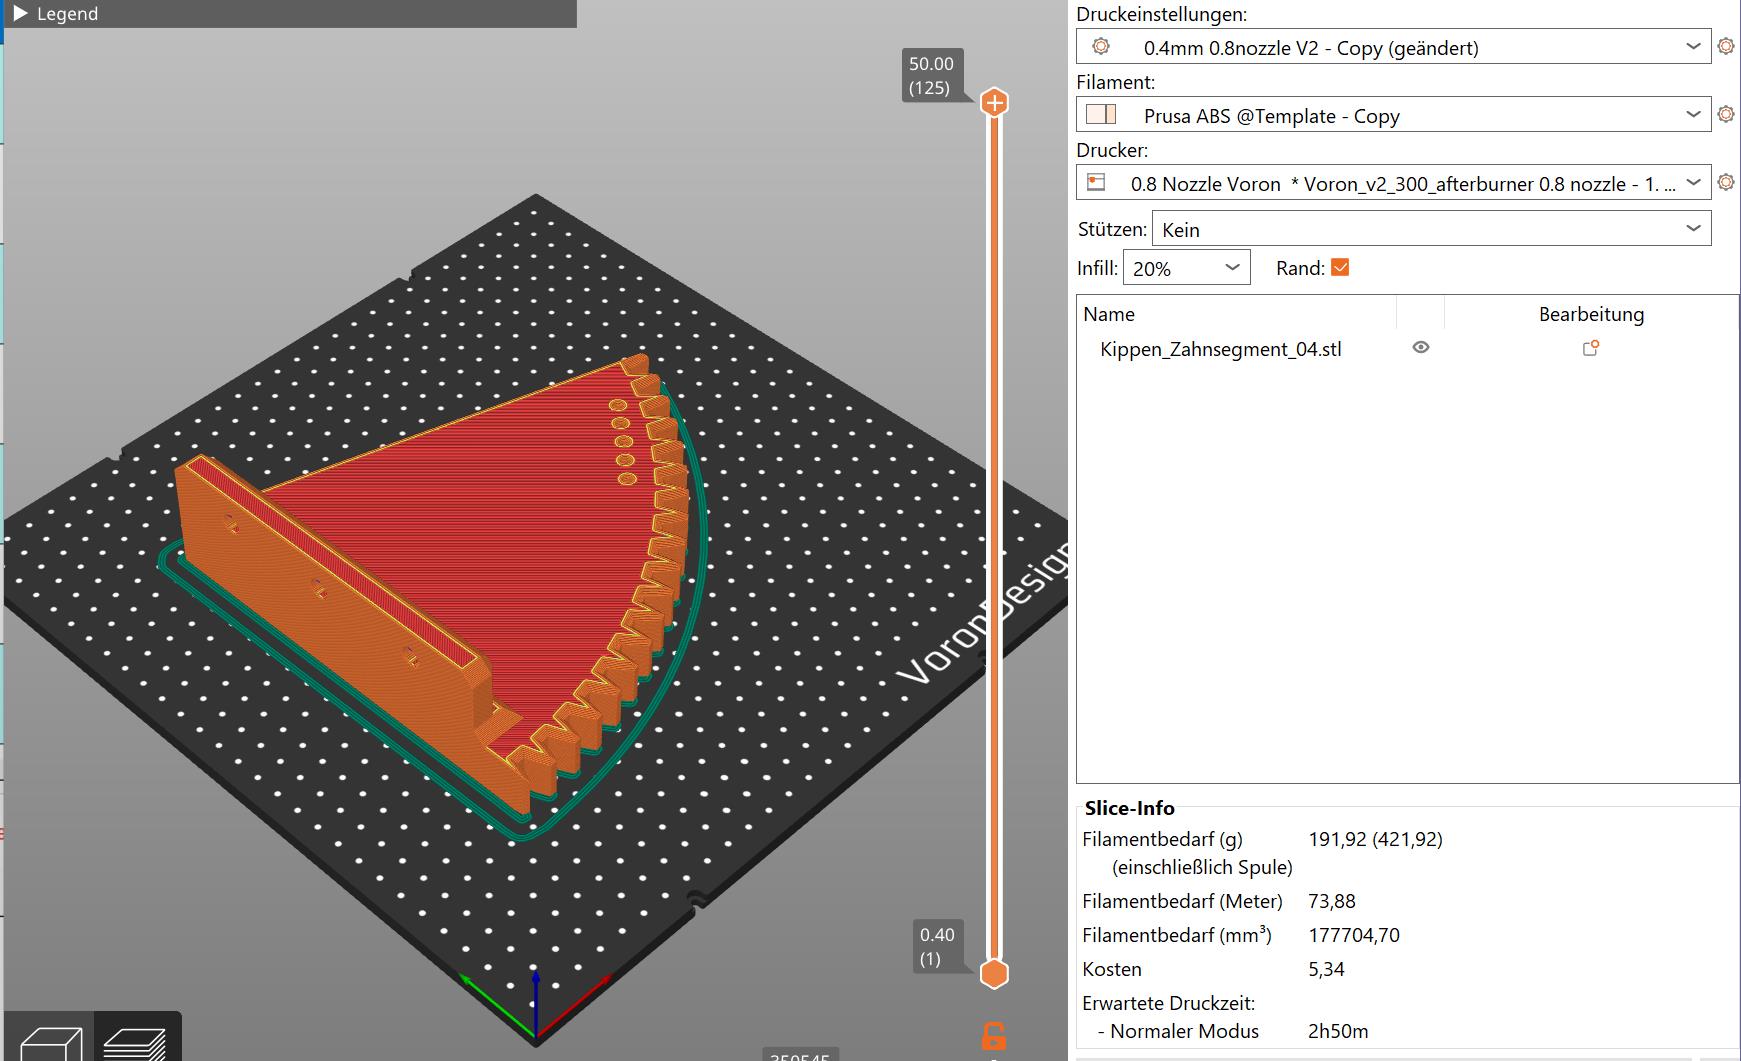Open the Infill 20% combo box
This screenshot has height=1061, width=1741.
point(1186,268)
